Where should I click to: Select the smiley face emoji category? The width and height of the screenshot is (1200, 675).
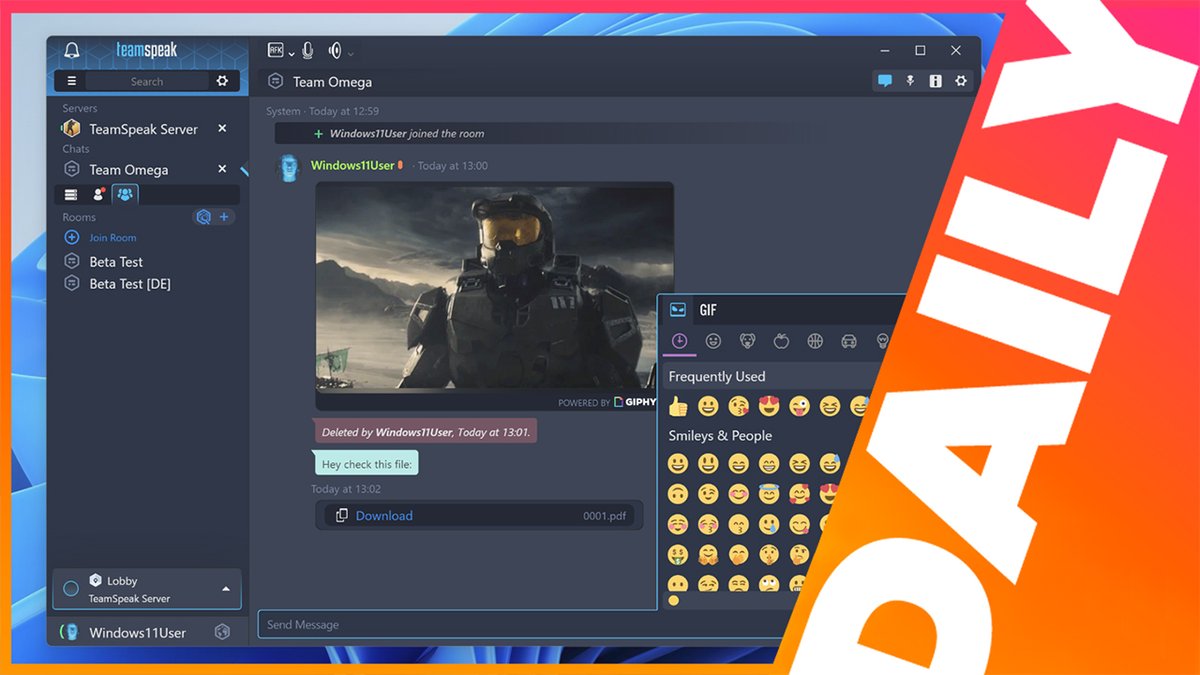[713, 341]
